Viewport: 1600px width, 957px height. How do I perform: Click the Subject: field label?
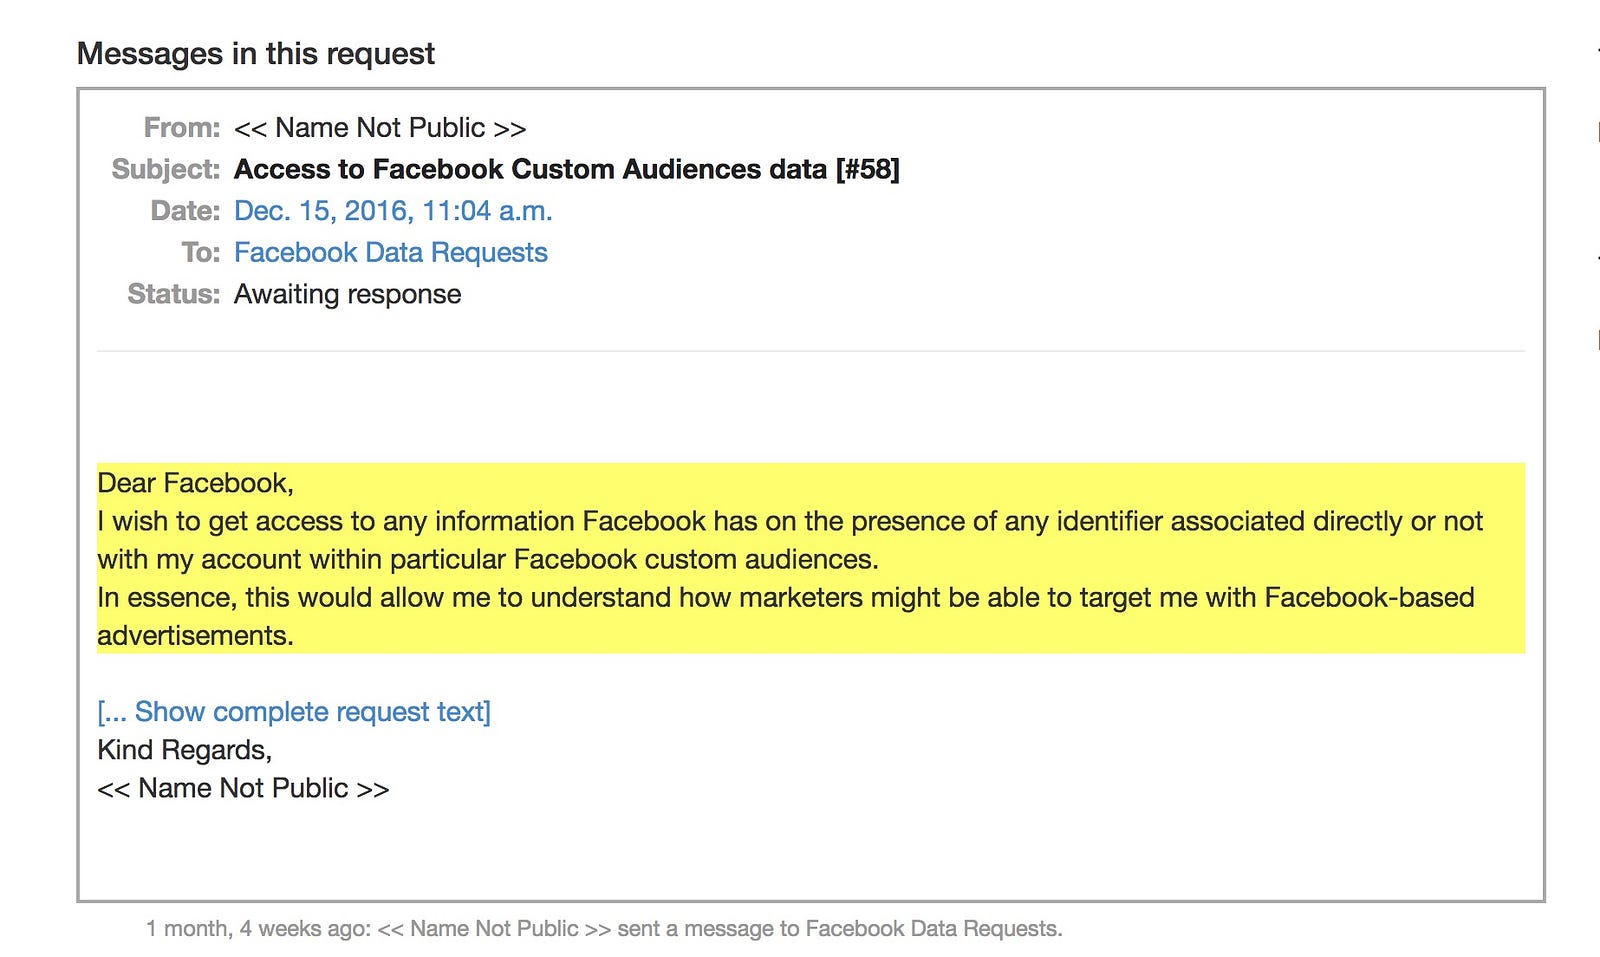[166, 169]
